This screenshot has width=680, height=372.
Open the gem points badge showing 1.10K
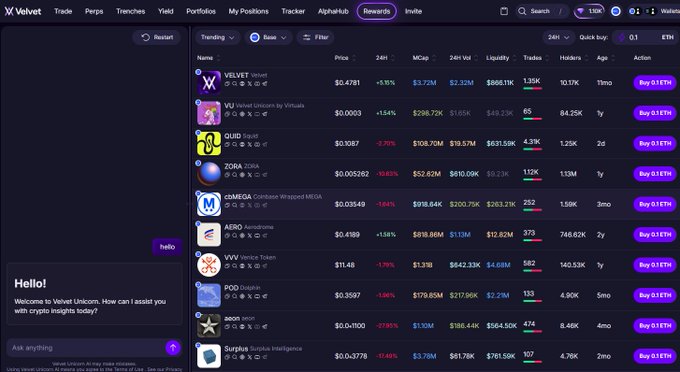[589, 11]
